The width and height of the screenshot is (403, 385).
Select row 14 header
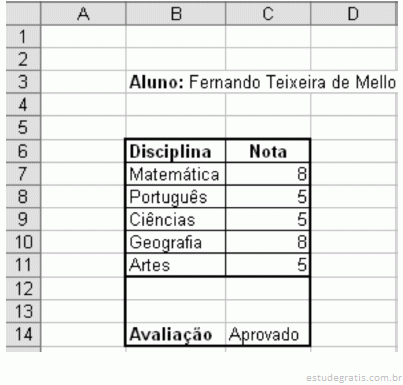pos(23,334)
